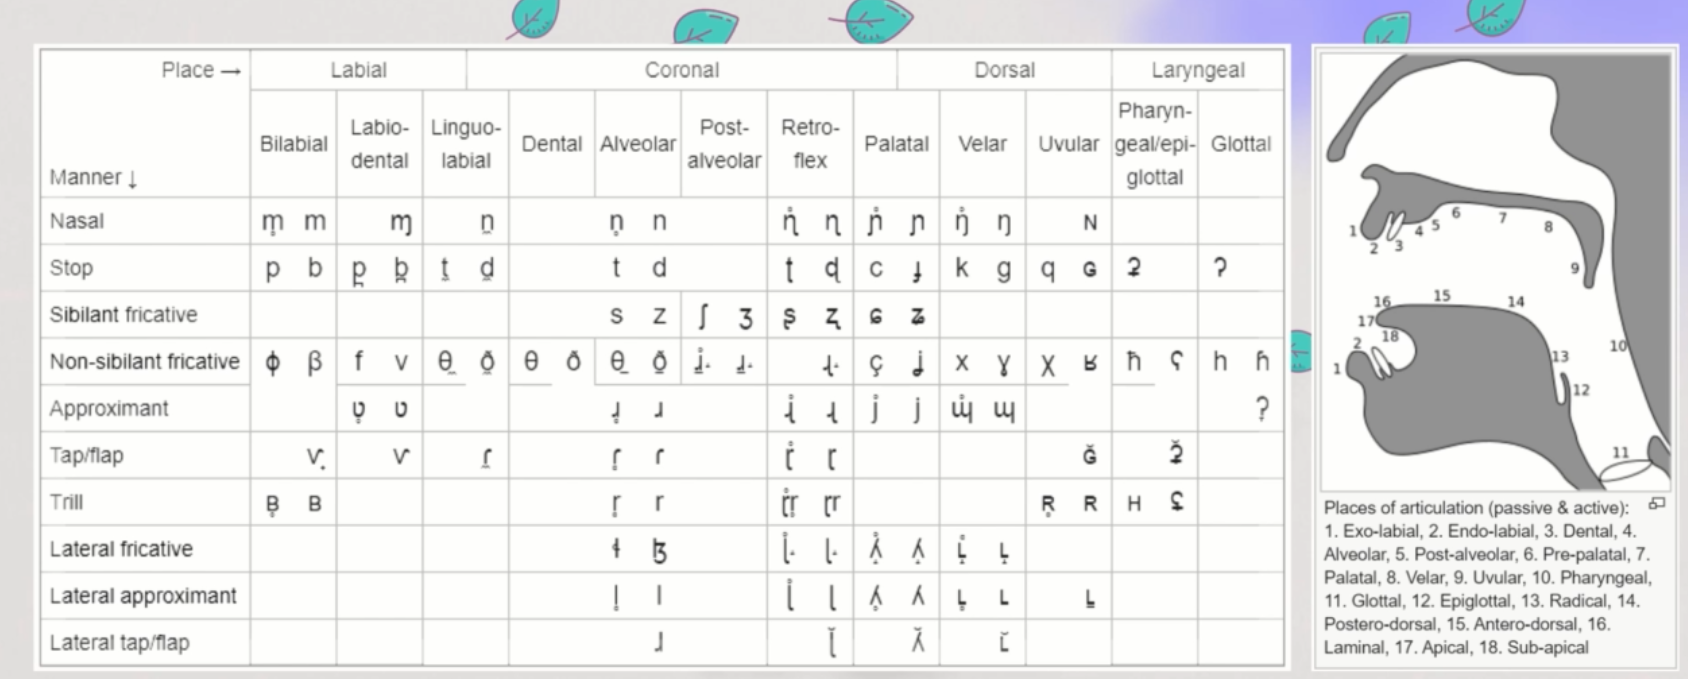The image size is (1688, 679).
Task: Select the Pharyngeal/epiglottal column header
Action: pos(1154,144)
